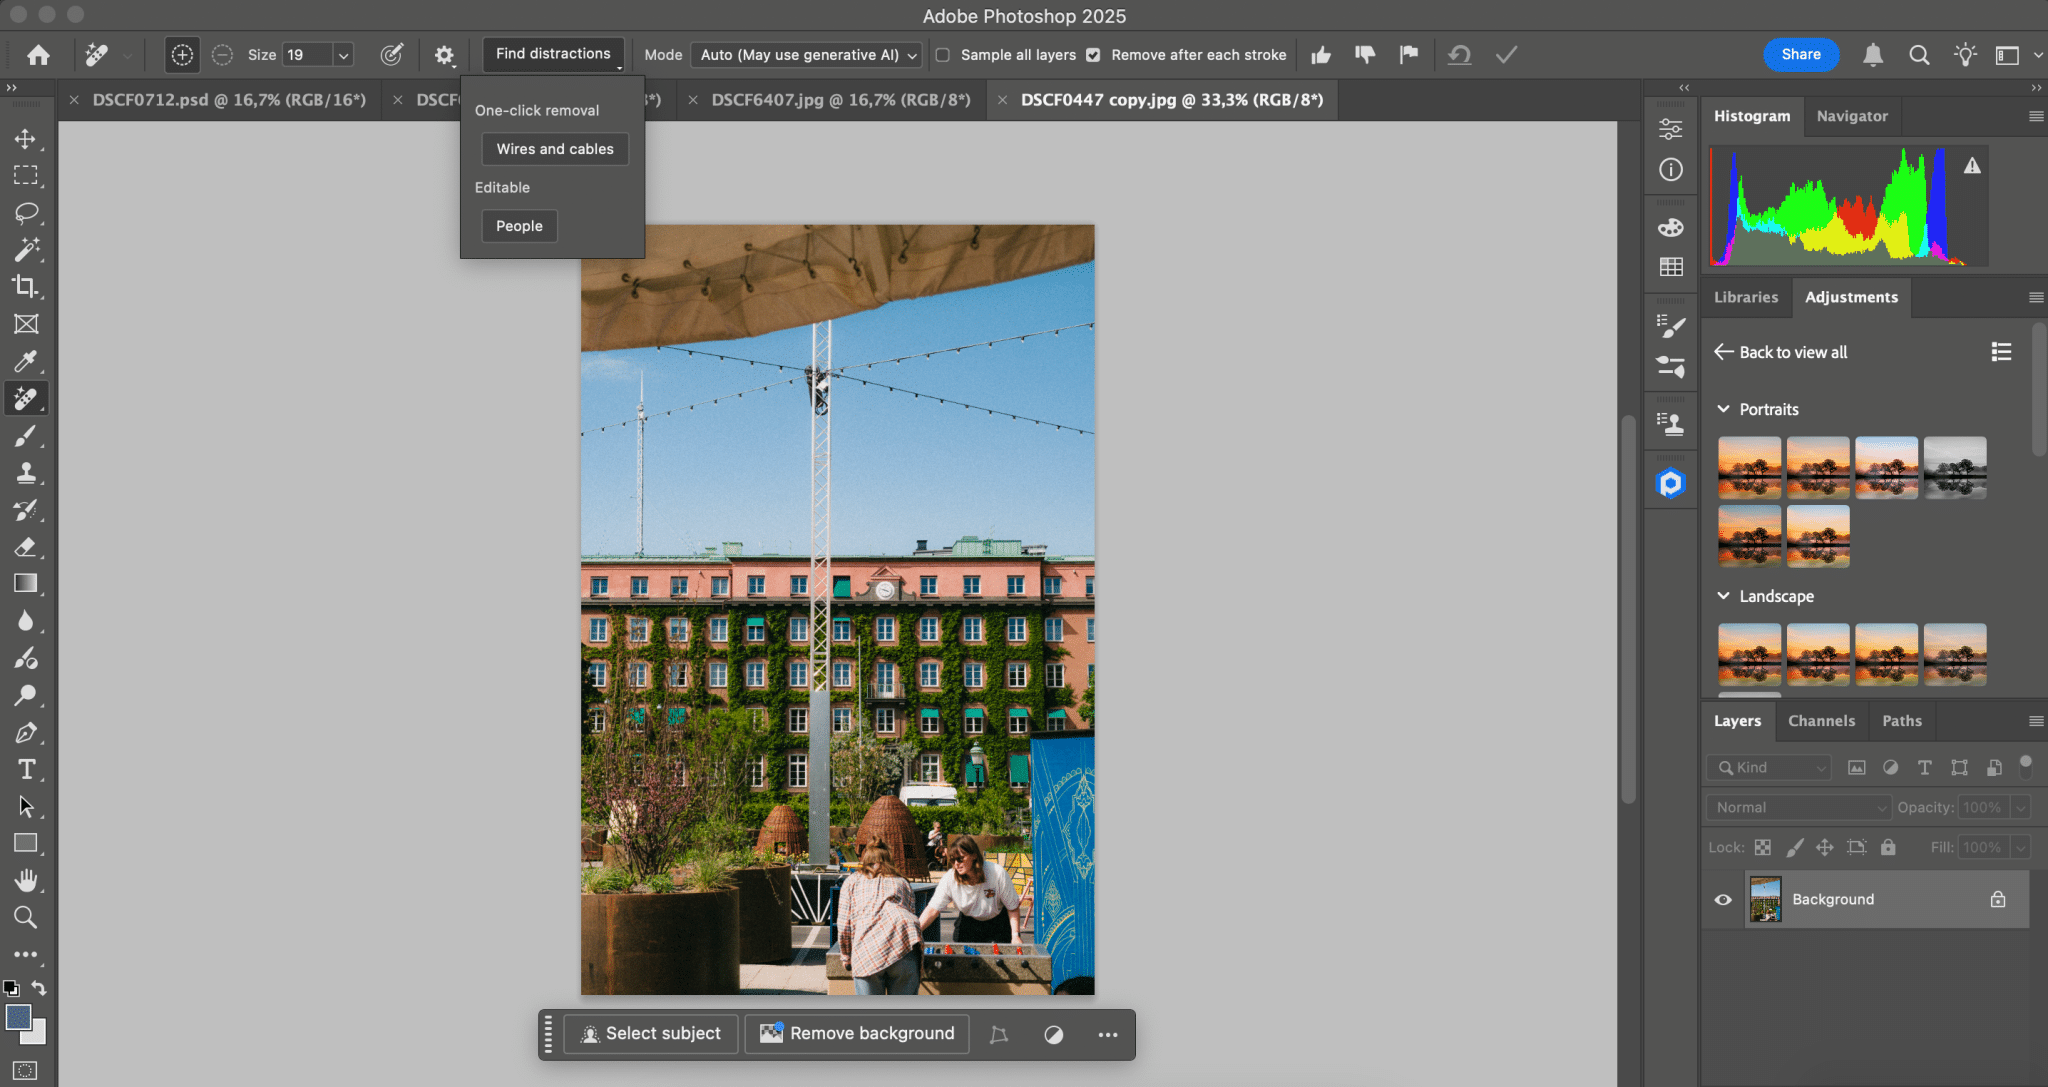The width and height of the screenshot is (2048, 1087).
Task: Click the Remove background button
Action: (x=856, y=1034)
